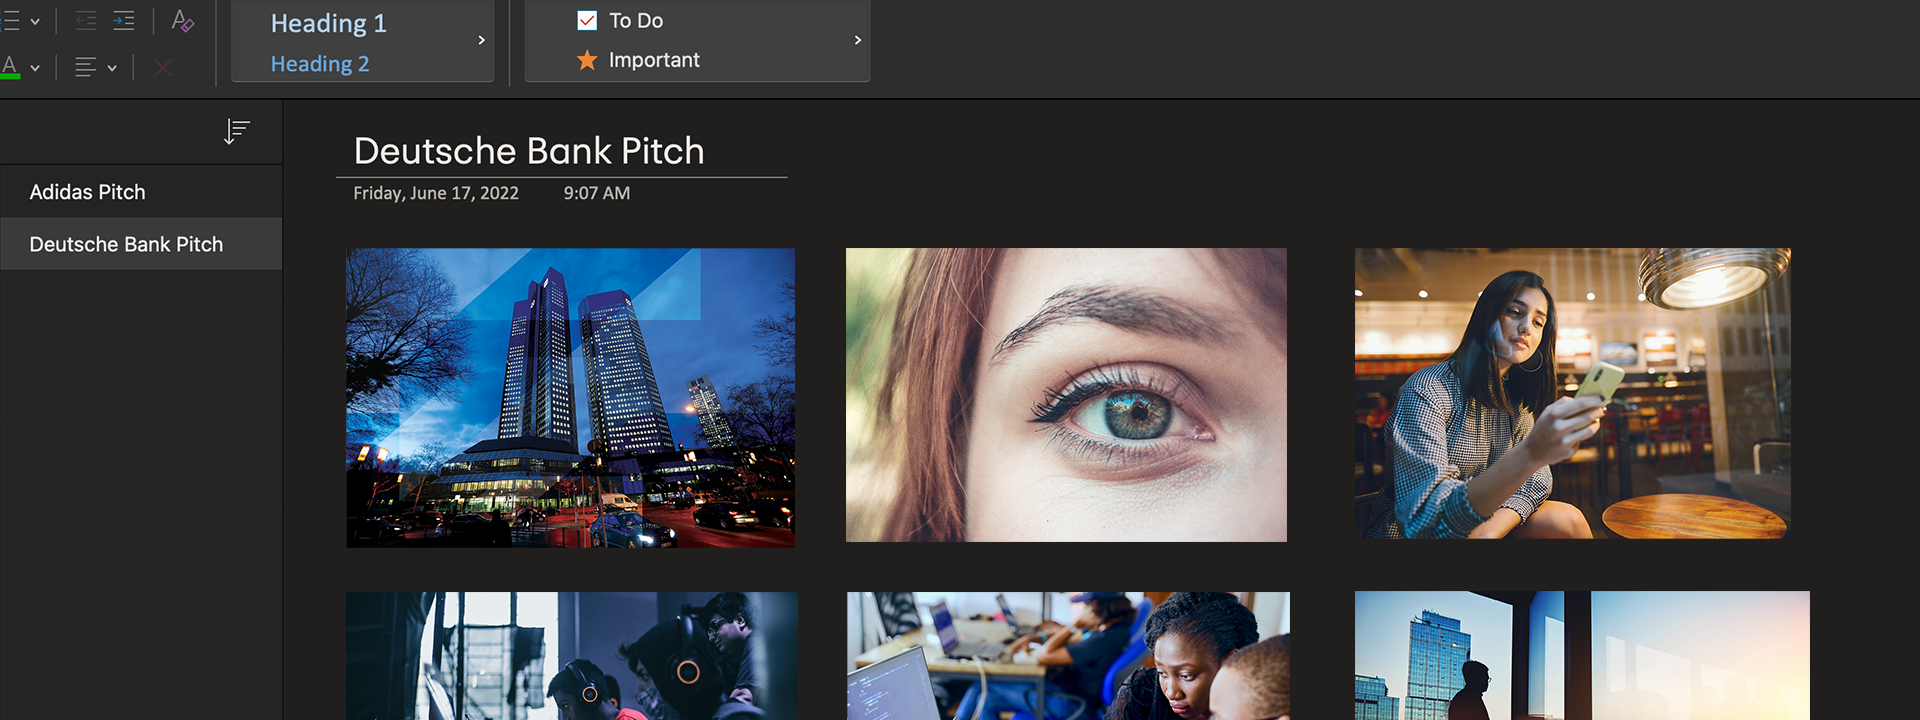Click the sort pages icon
Viewport: 1920px width, 720px height.
[x=237, y=131]
